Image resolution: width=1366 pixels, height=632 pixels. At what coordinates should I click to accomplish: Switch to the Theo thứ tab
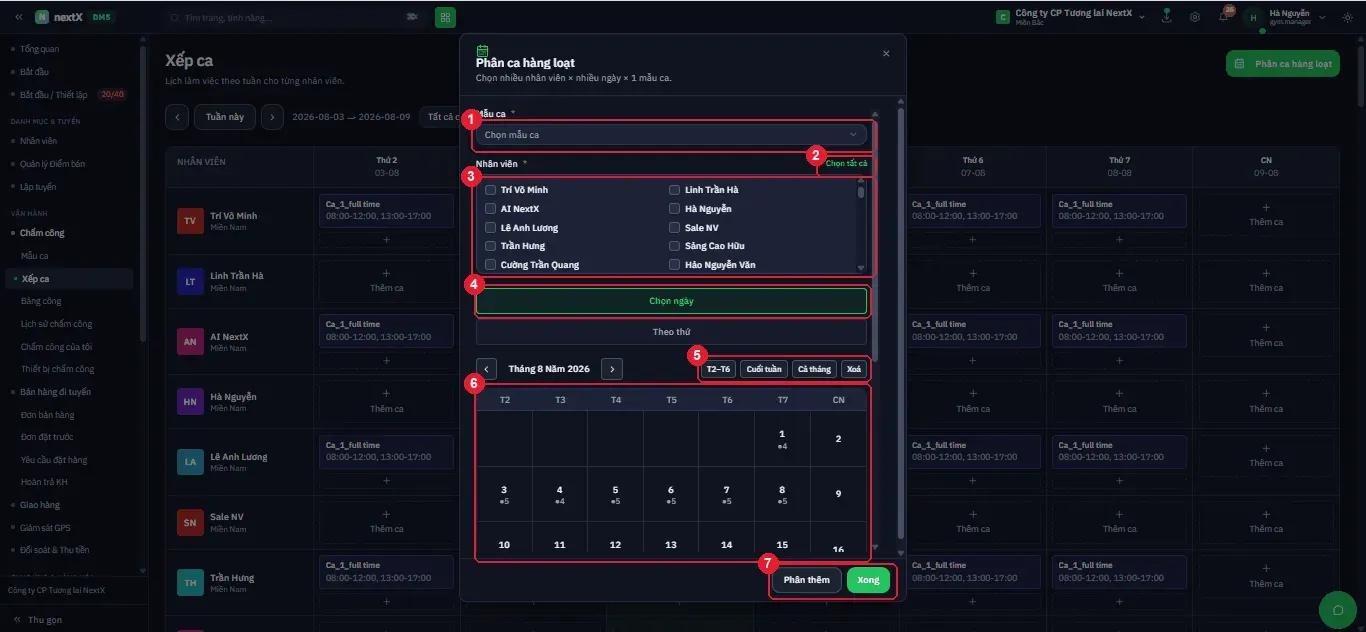pos(671,332)
